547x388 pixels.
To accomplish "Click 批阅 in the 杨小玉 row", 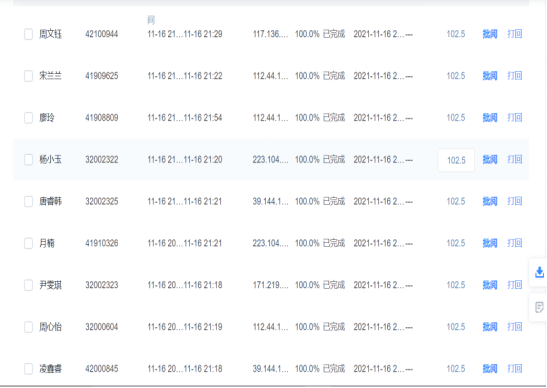I will 490,159.
